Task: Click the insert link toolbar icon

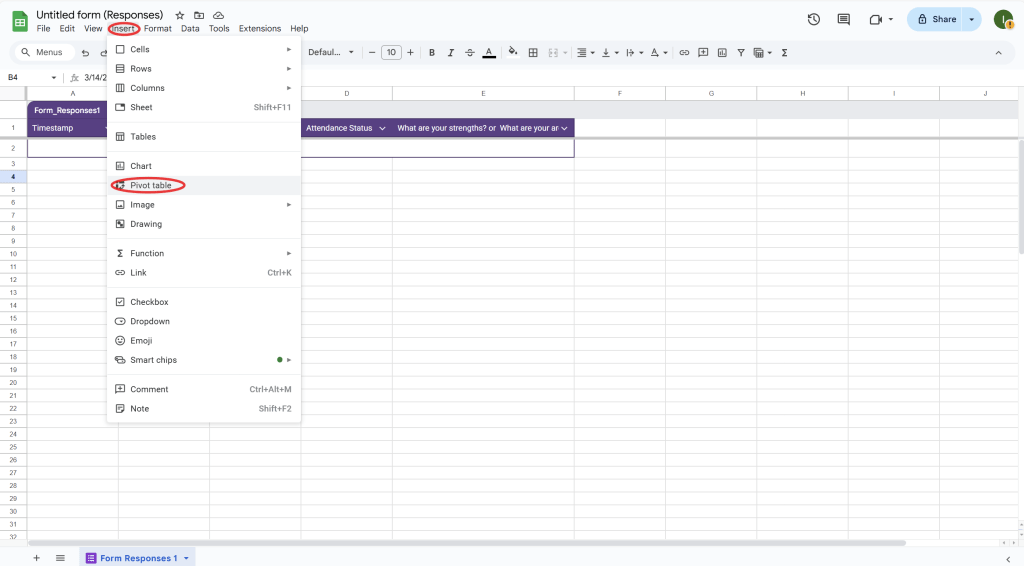Action: click(x=684, y=52)
